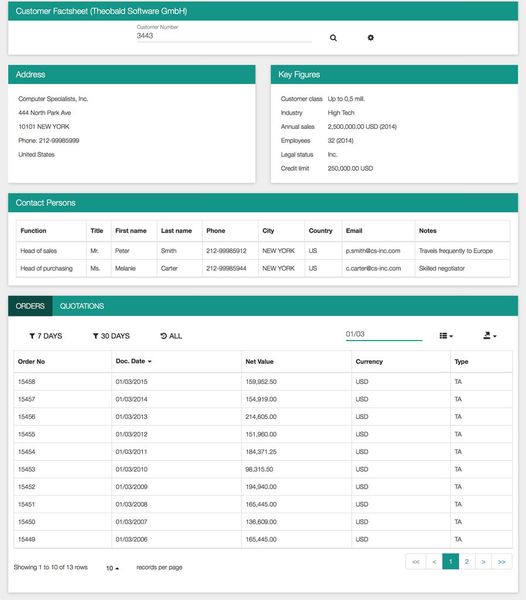Select page 1 in pagination
Screen dimensions: 526x600
tap(451, 562)
